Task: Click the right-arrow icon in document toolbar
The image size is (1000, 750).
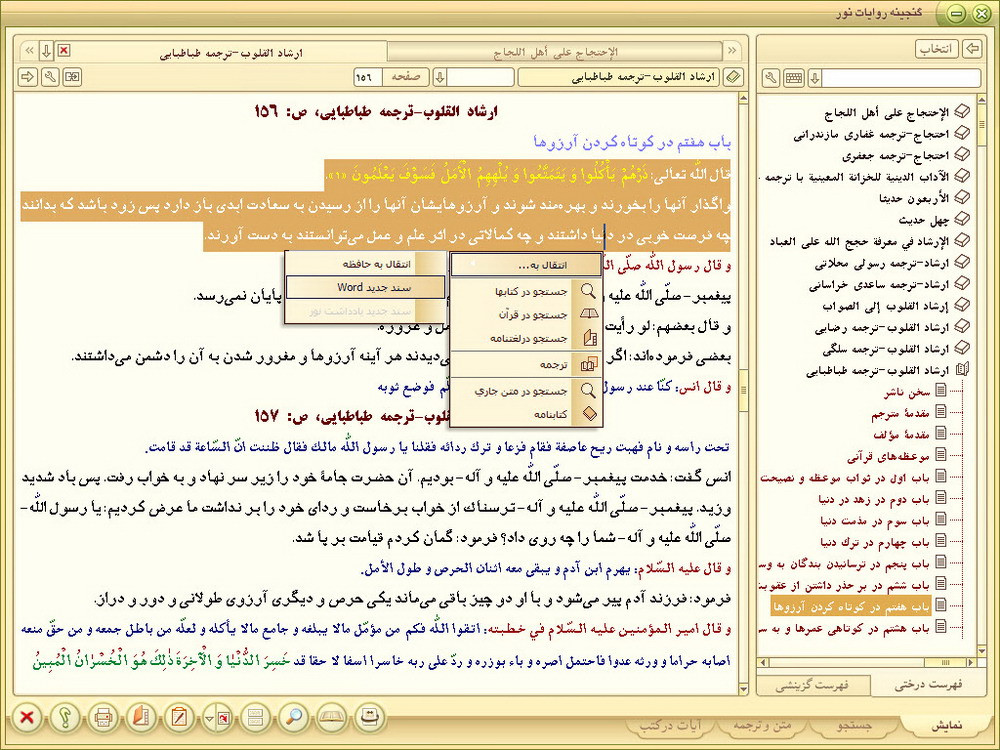Action: tap(27, 77)
